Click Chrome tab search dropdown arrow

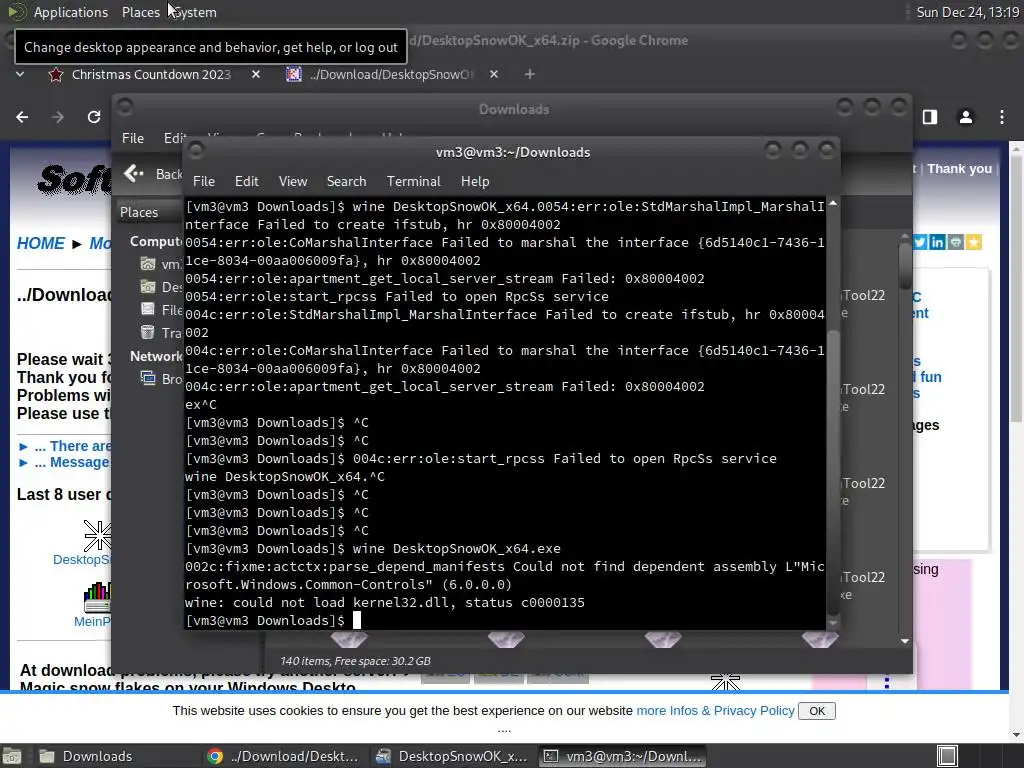tap(20, 74)
